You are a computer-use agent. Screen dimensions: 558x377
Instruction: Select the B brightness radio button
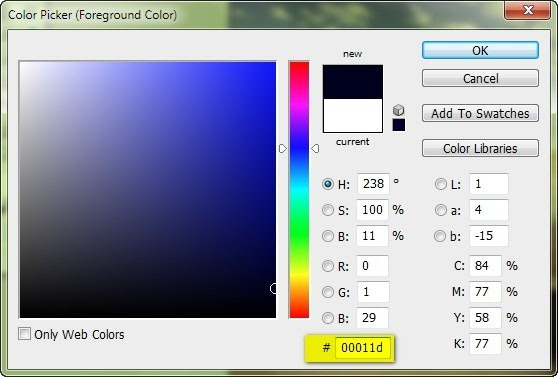coord(328,236)
